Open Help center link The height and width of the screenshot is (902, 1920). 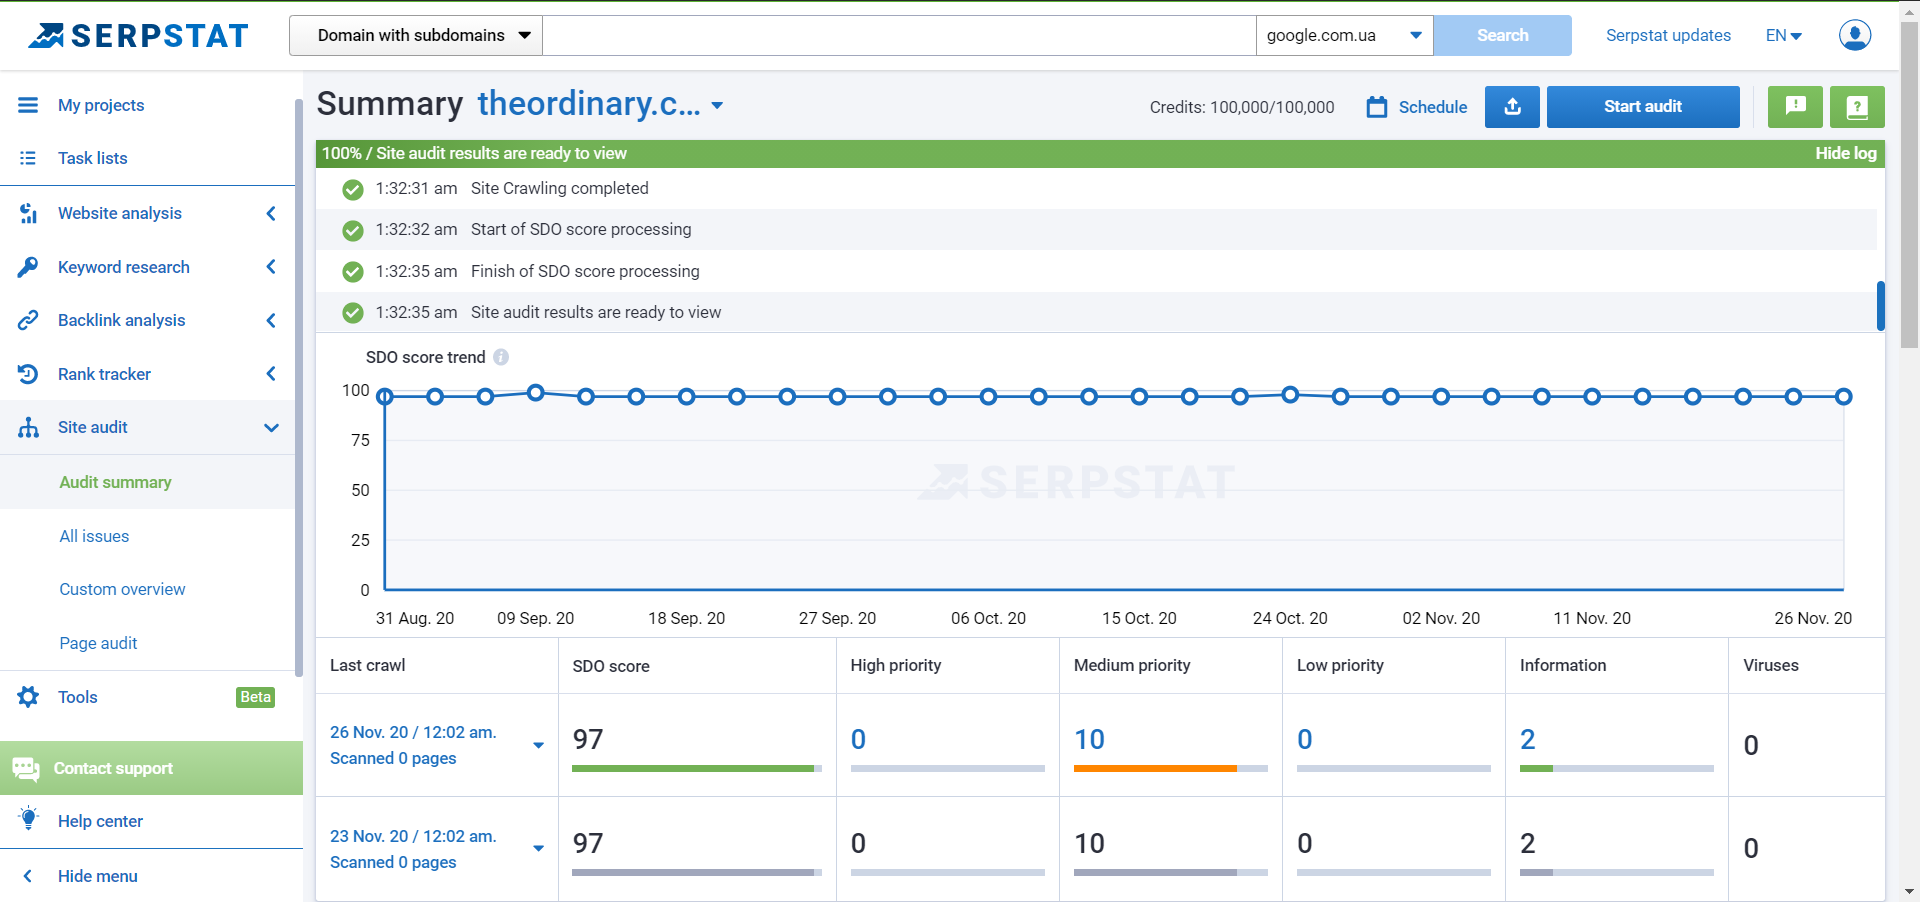point(100,821)
